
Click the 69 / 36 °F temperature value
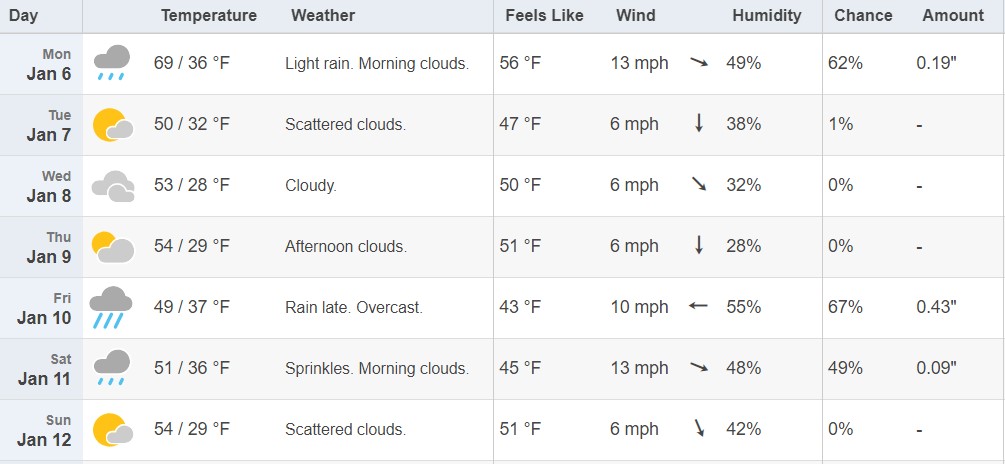(x=192, y=63)
